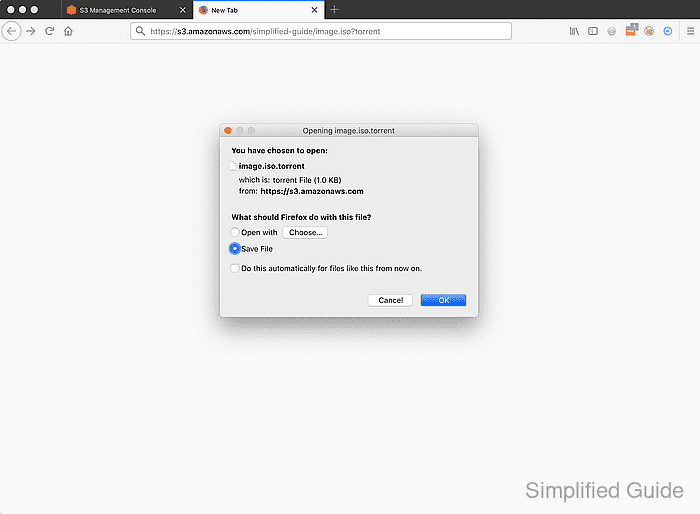The width and height of the screenshot is (700, 514).
Task: Enable 'Do this automatically' checkbox
Action: pos(235,268)
